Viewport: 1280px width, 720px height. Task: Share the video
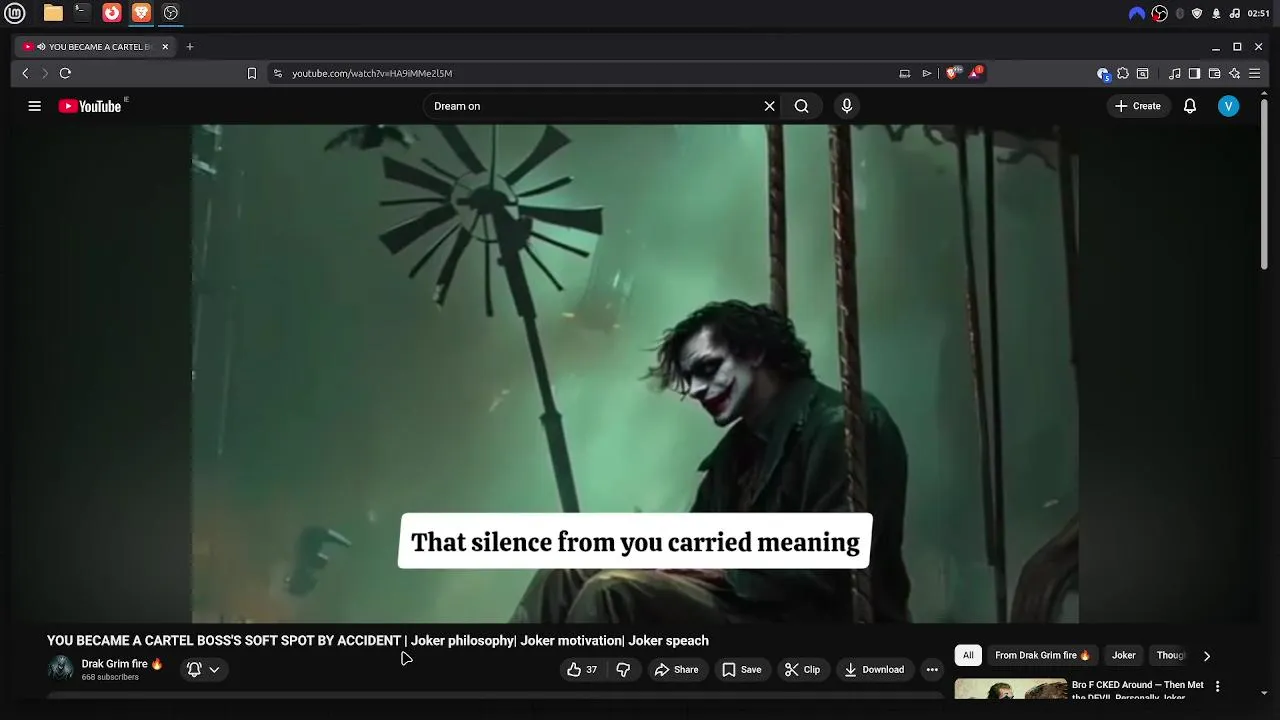pos(676,670)
